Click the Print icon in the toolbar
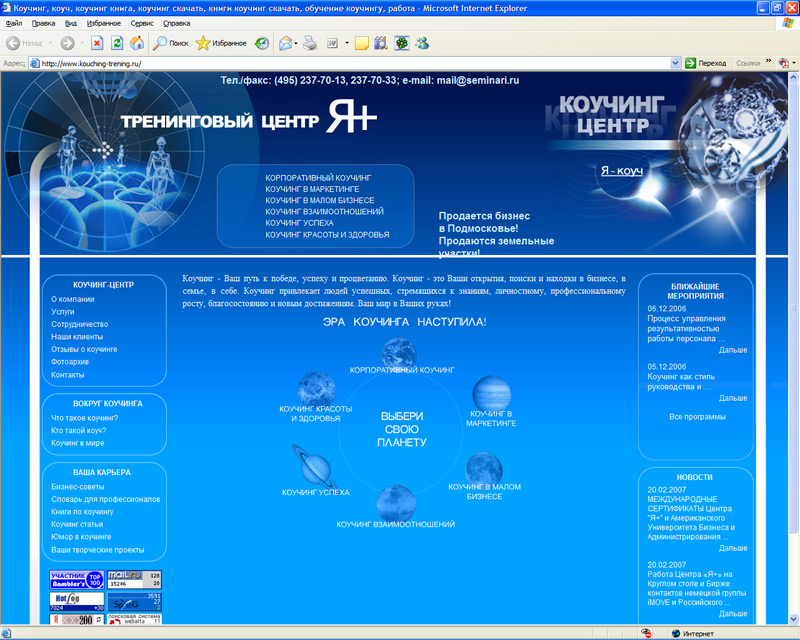 309,42
